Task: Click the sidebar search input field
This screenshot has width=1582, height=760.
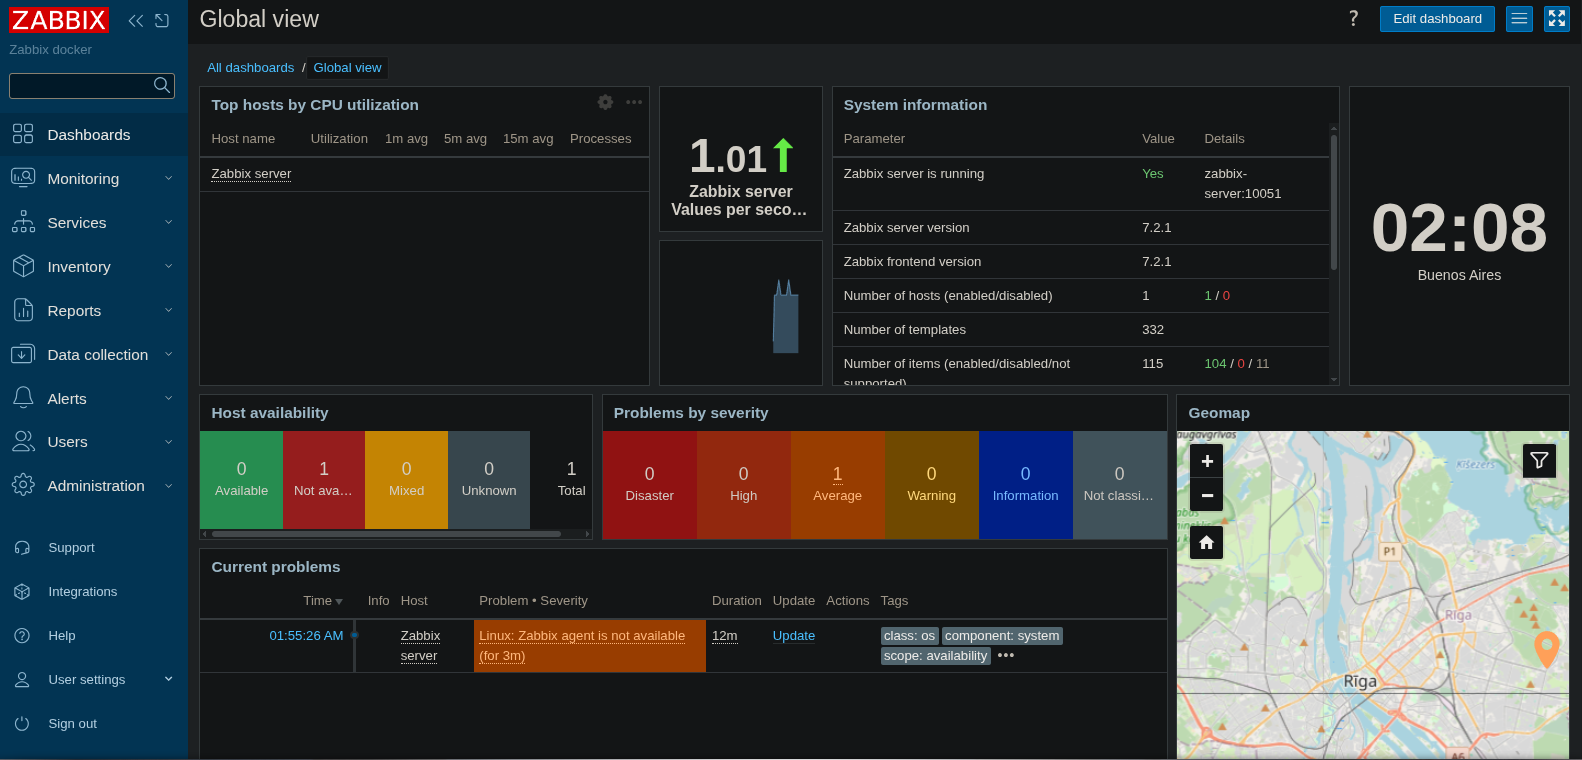Action: click(x=80, y=86)
